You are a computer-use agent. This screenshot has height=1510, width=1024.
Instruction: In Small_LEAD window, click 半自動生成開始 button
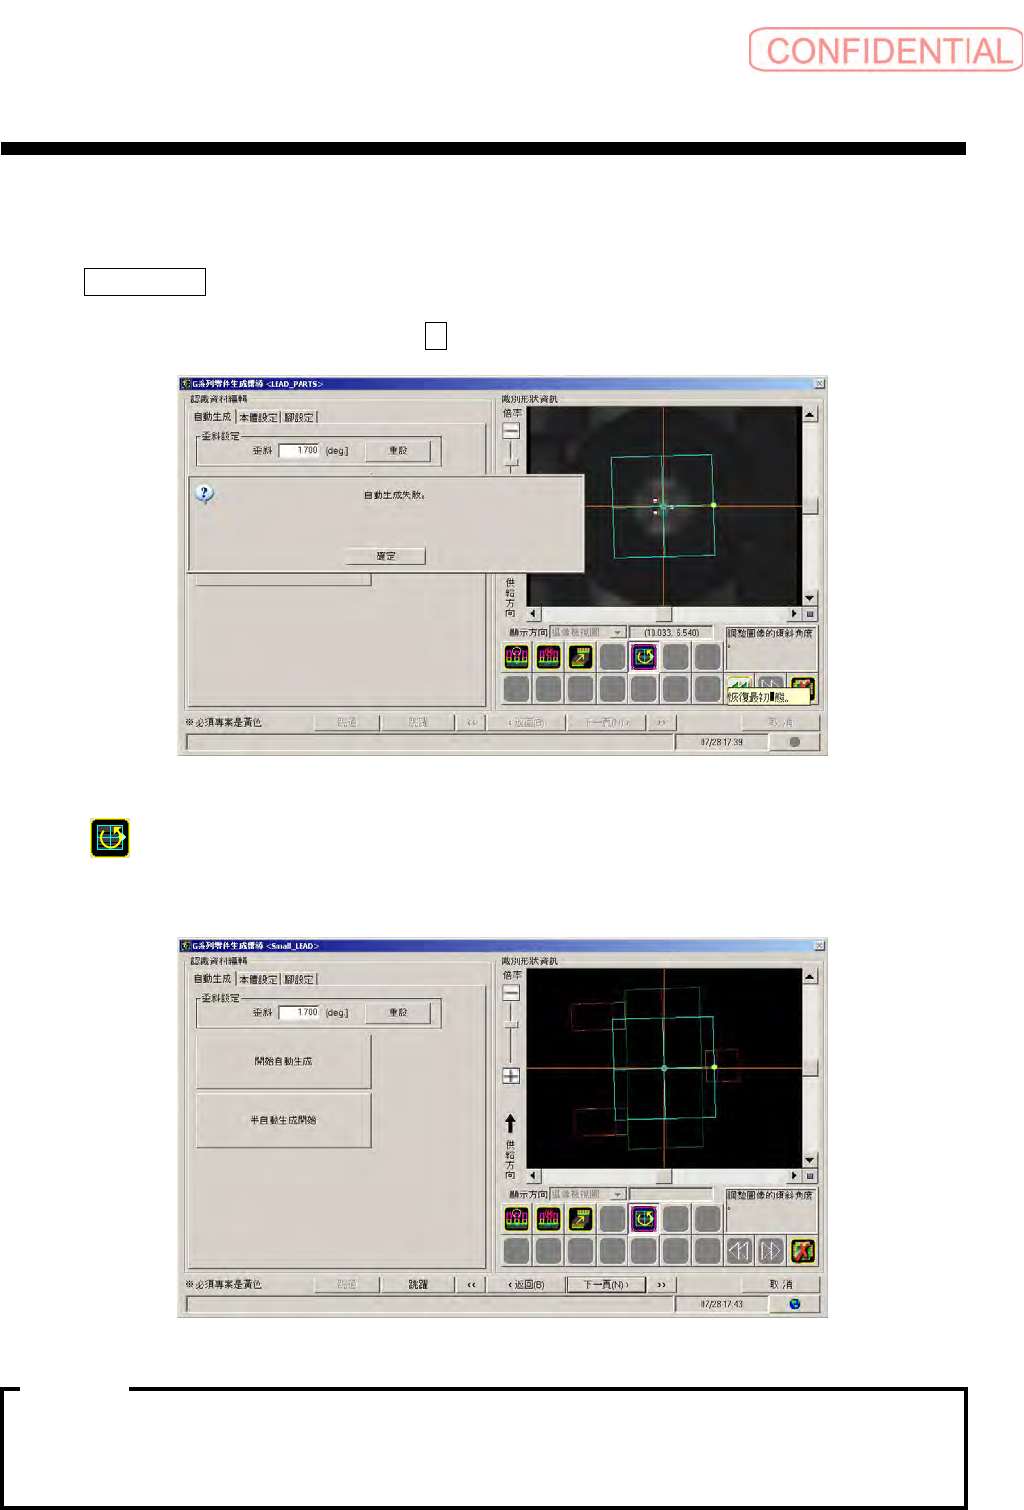(x=283, y=1120)
